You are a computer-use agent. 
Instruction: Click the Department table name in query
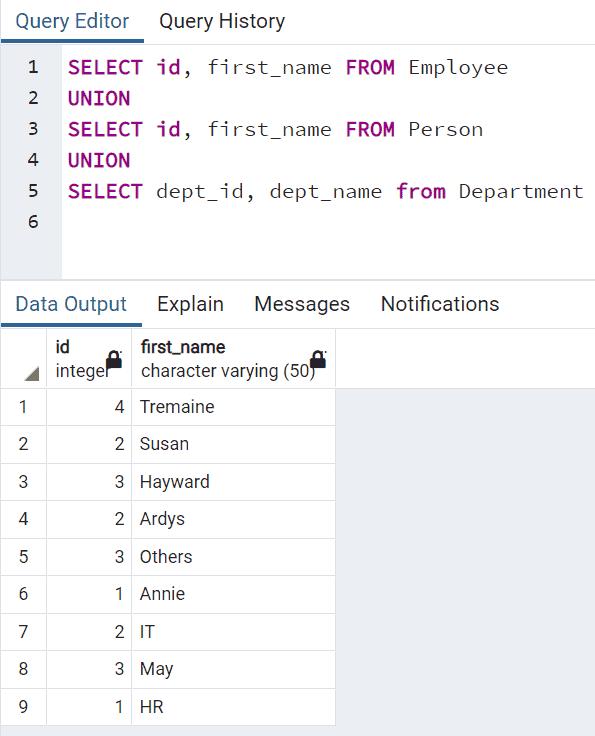pos(521,192)
